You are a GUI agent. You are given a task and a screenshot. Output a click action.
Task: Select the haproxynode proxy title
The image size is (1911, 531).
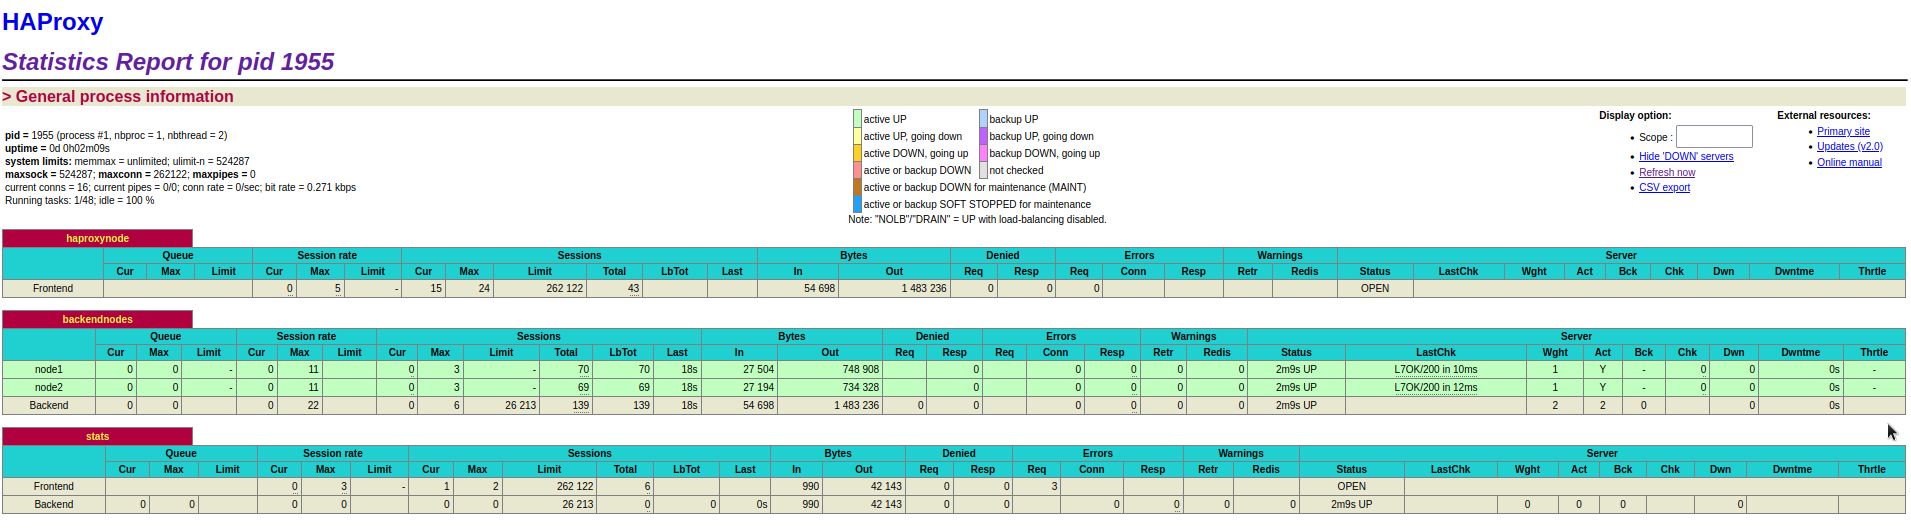(97, 238)
